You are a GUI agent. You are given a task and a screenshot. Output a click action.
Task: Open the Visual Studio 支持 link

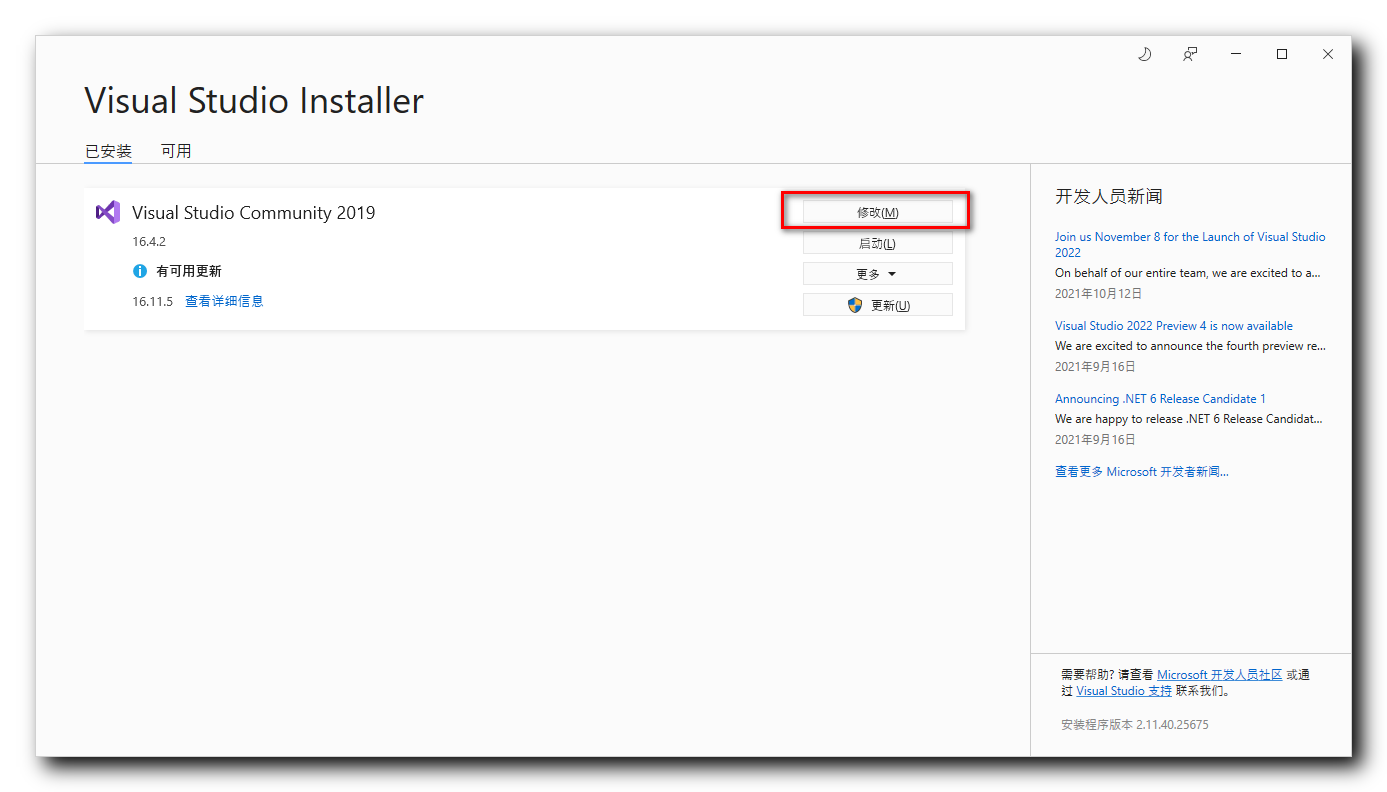pyautogui.click(x=1124, y=691)
